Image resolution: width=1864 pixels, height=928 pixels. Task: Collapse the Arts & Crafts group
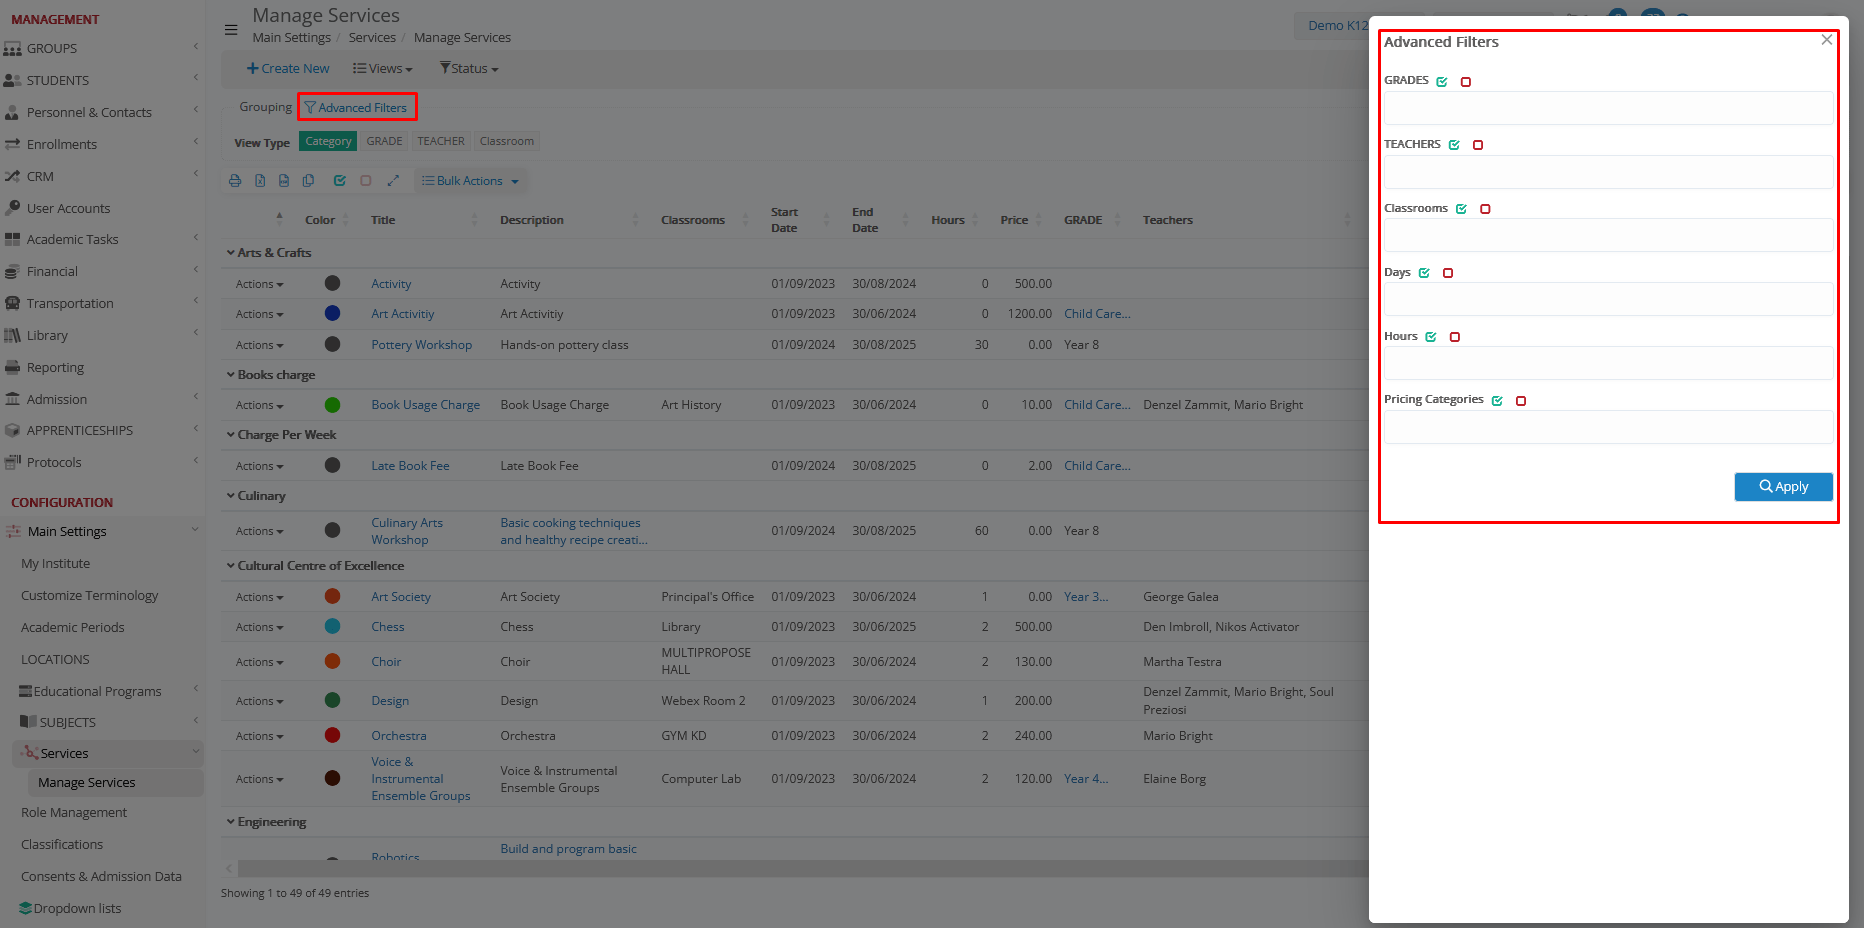(231, 253)
